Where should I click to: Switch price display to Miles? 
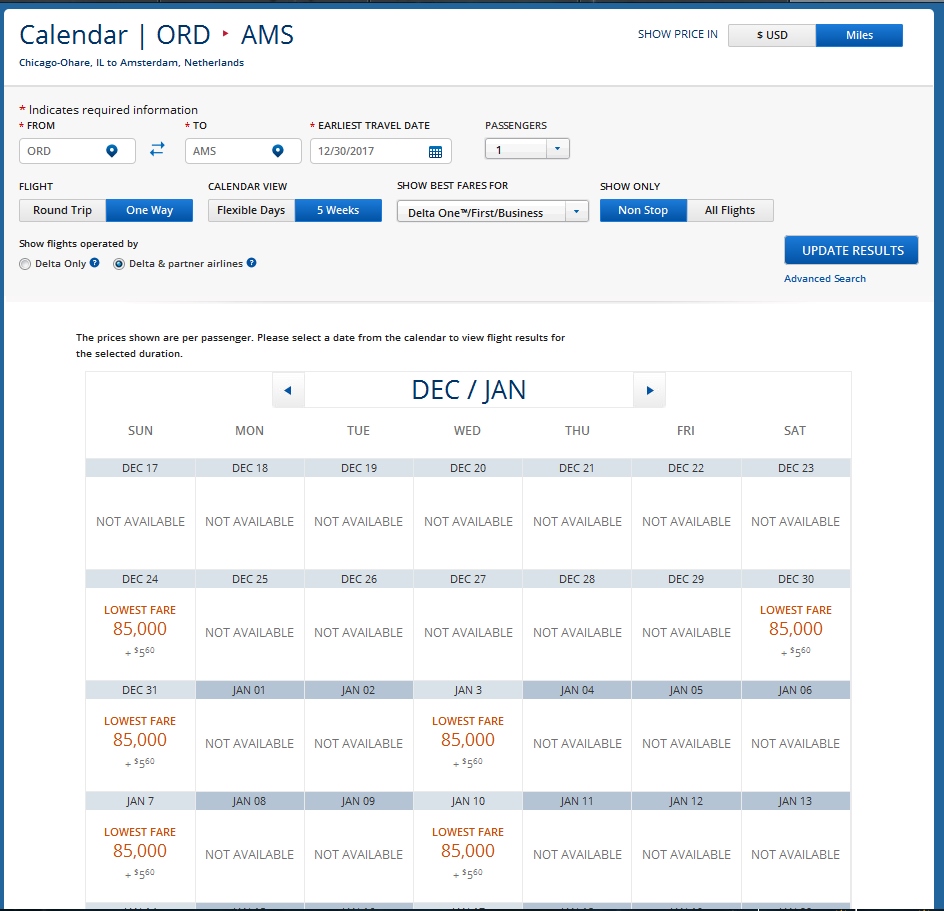click(x=859, y=35)
